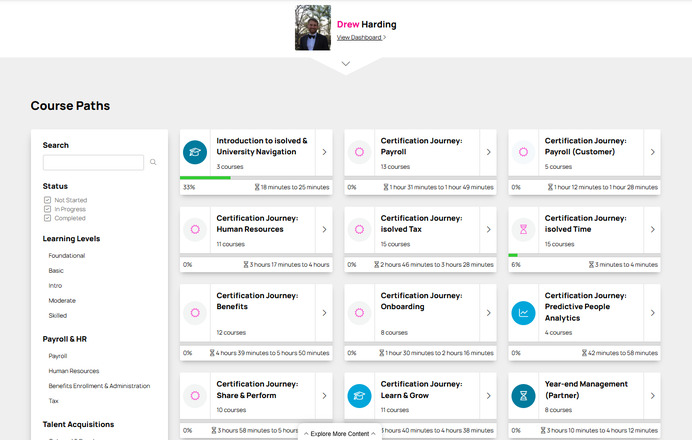Filter by Skilled learning level

(x=58, y=316)
